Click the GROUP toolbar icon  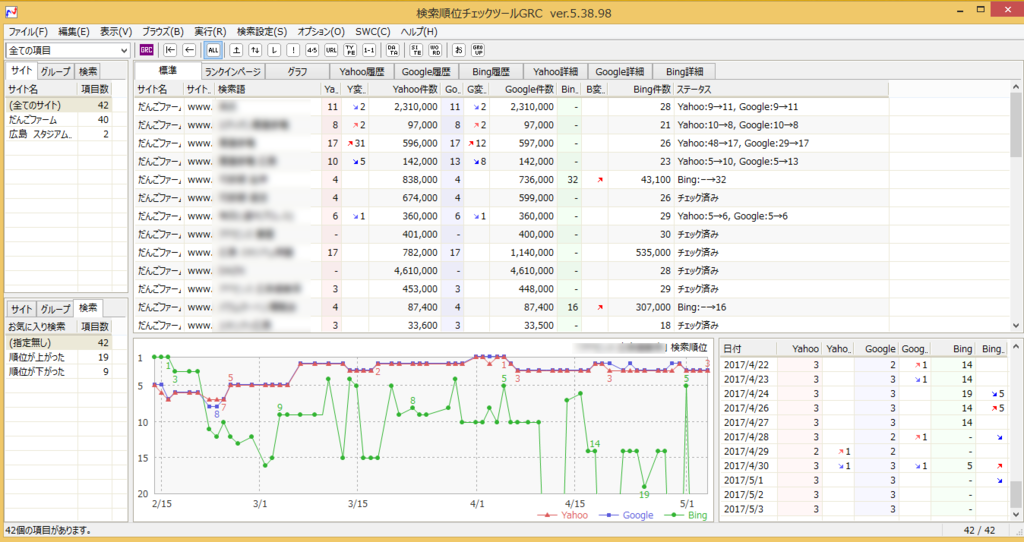tap(478, 50)
